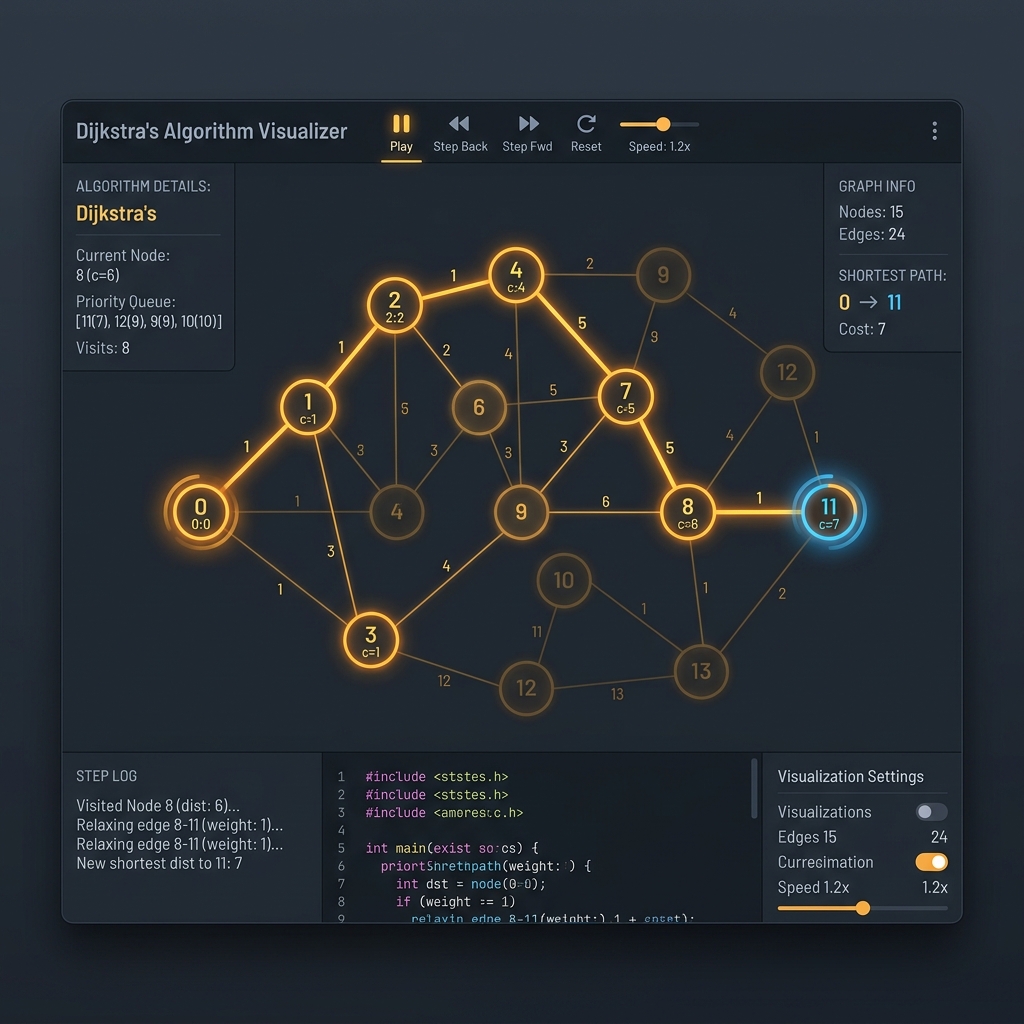Select node 12 above node 11

pyautogui.click(x=787, y=372)
